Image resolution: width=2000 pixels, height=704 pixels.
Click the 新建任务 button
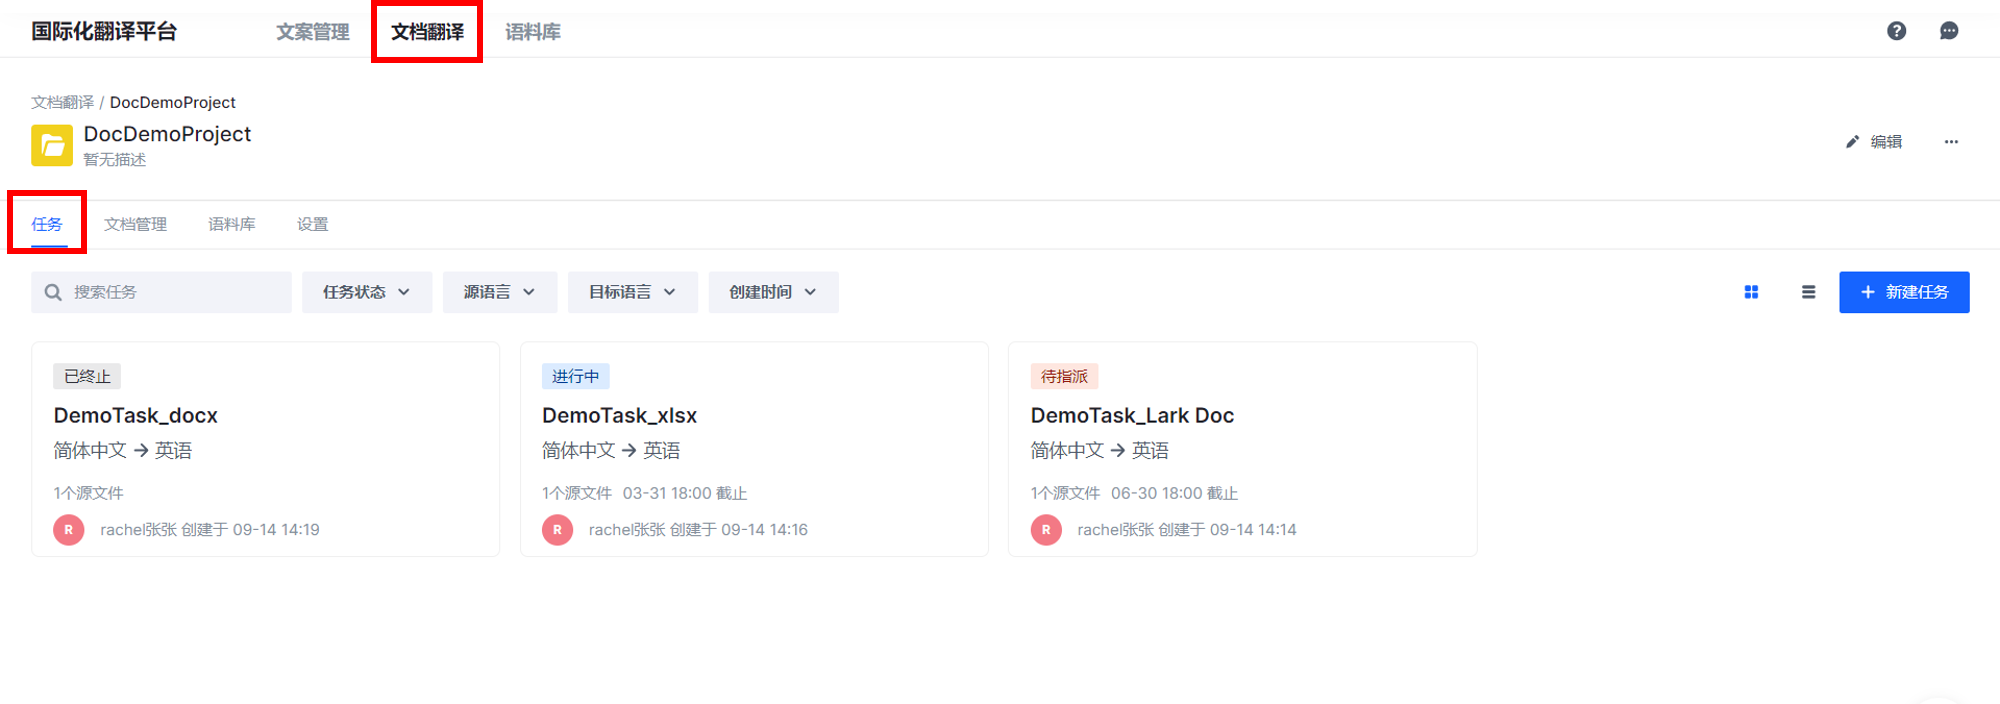point(1904,292)
